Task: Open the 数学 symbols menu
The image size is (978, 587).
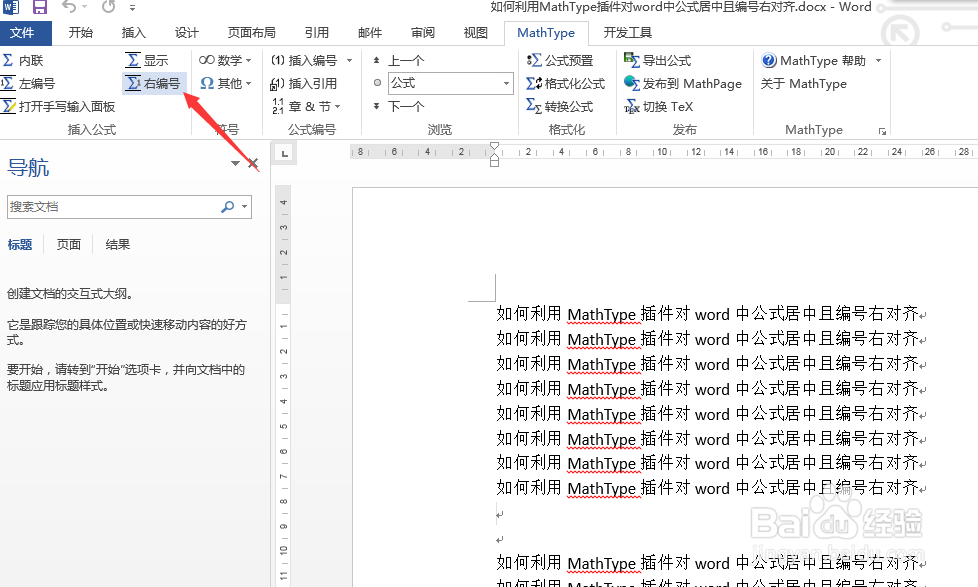Action: tap(225, 61)
